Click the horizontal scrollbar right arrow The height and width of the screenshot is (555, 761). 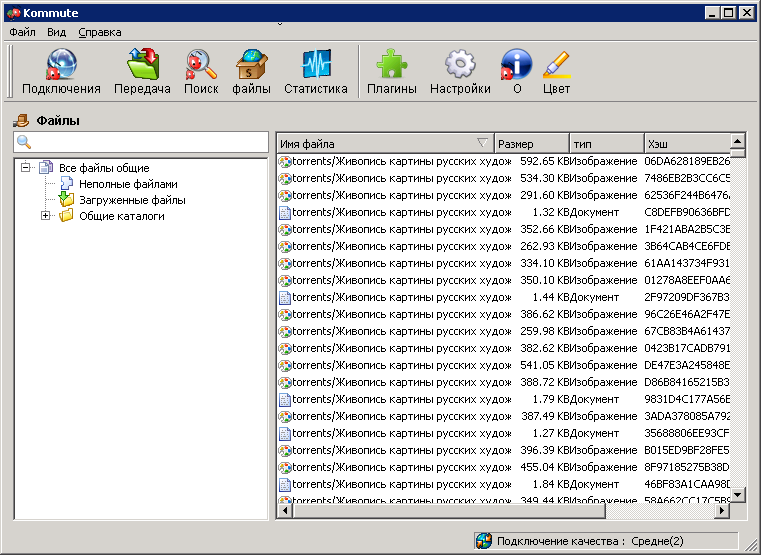coord(722,510)
